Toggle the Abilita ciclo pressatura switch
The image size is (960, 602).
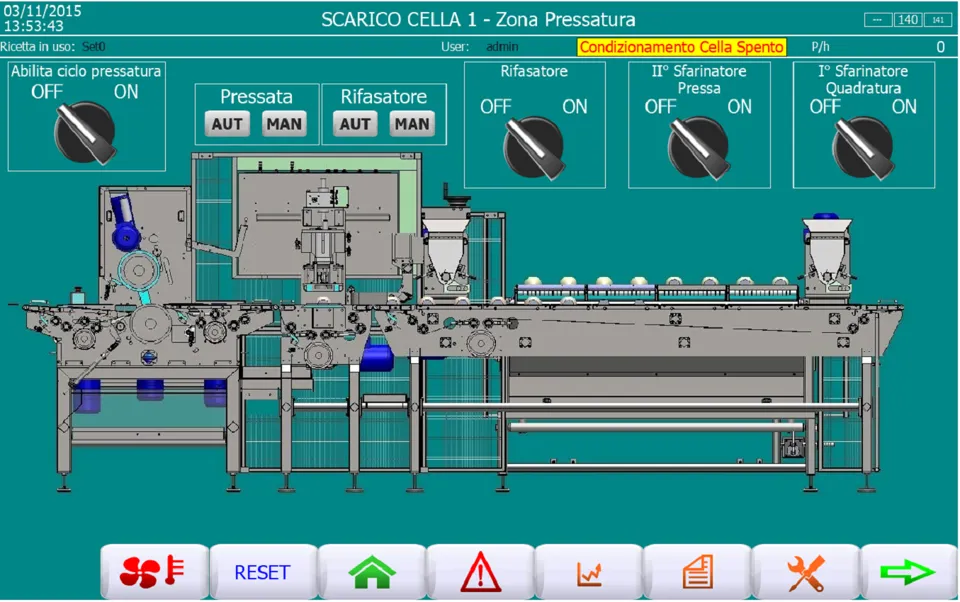[x=85, y=132]
